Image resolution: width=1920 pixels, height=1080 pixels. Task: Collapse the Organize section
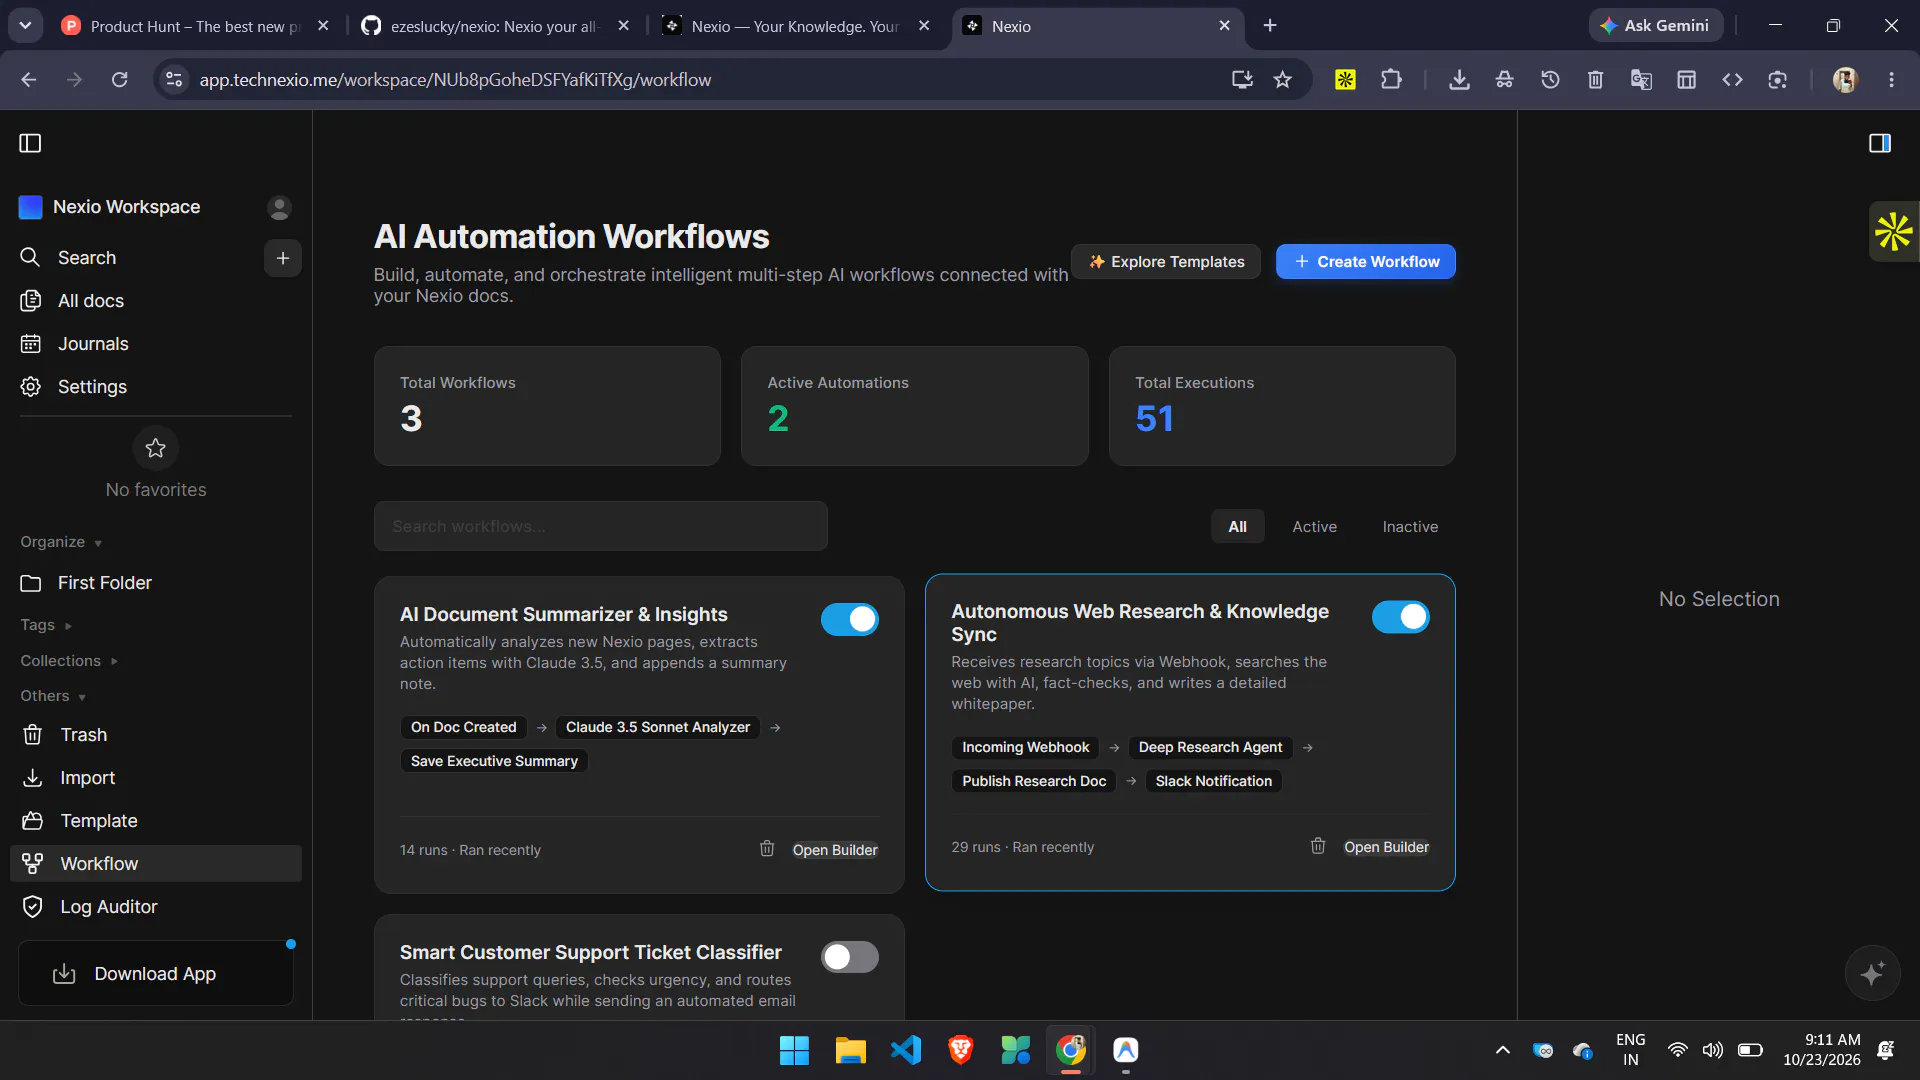click(x=62, y=542)
